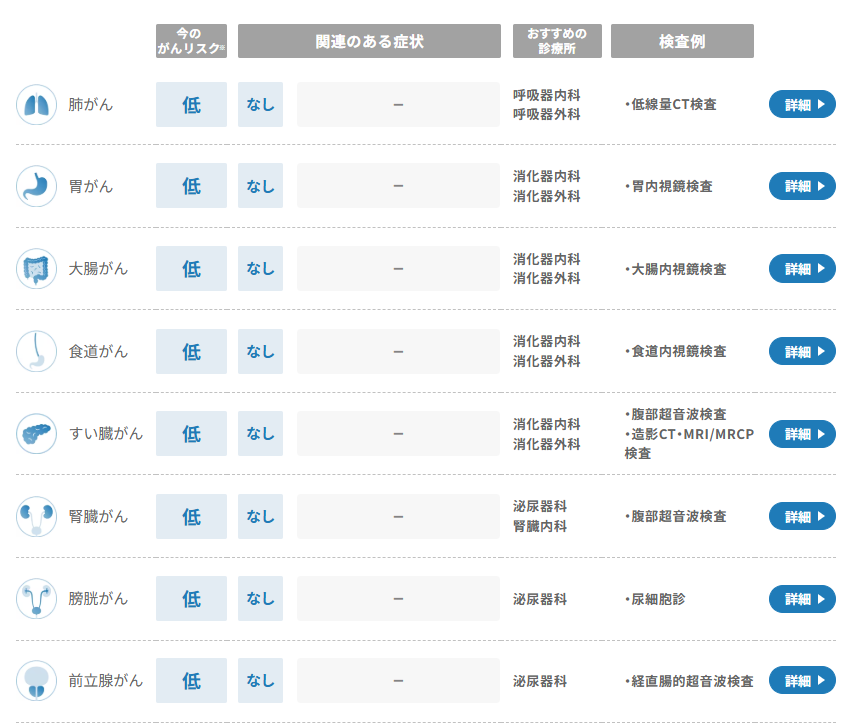Image resolution: width=862 pixels, height=725 pixels.
Task: Click the prostate cancer icon
Action: point(37,681)
